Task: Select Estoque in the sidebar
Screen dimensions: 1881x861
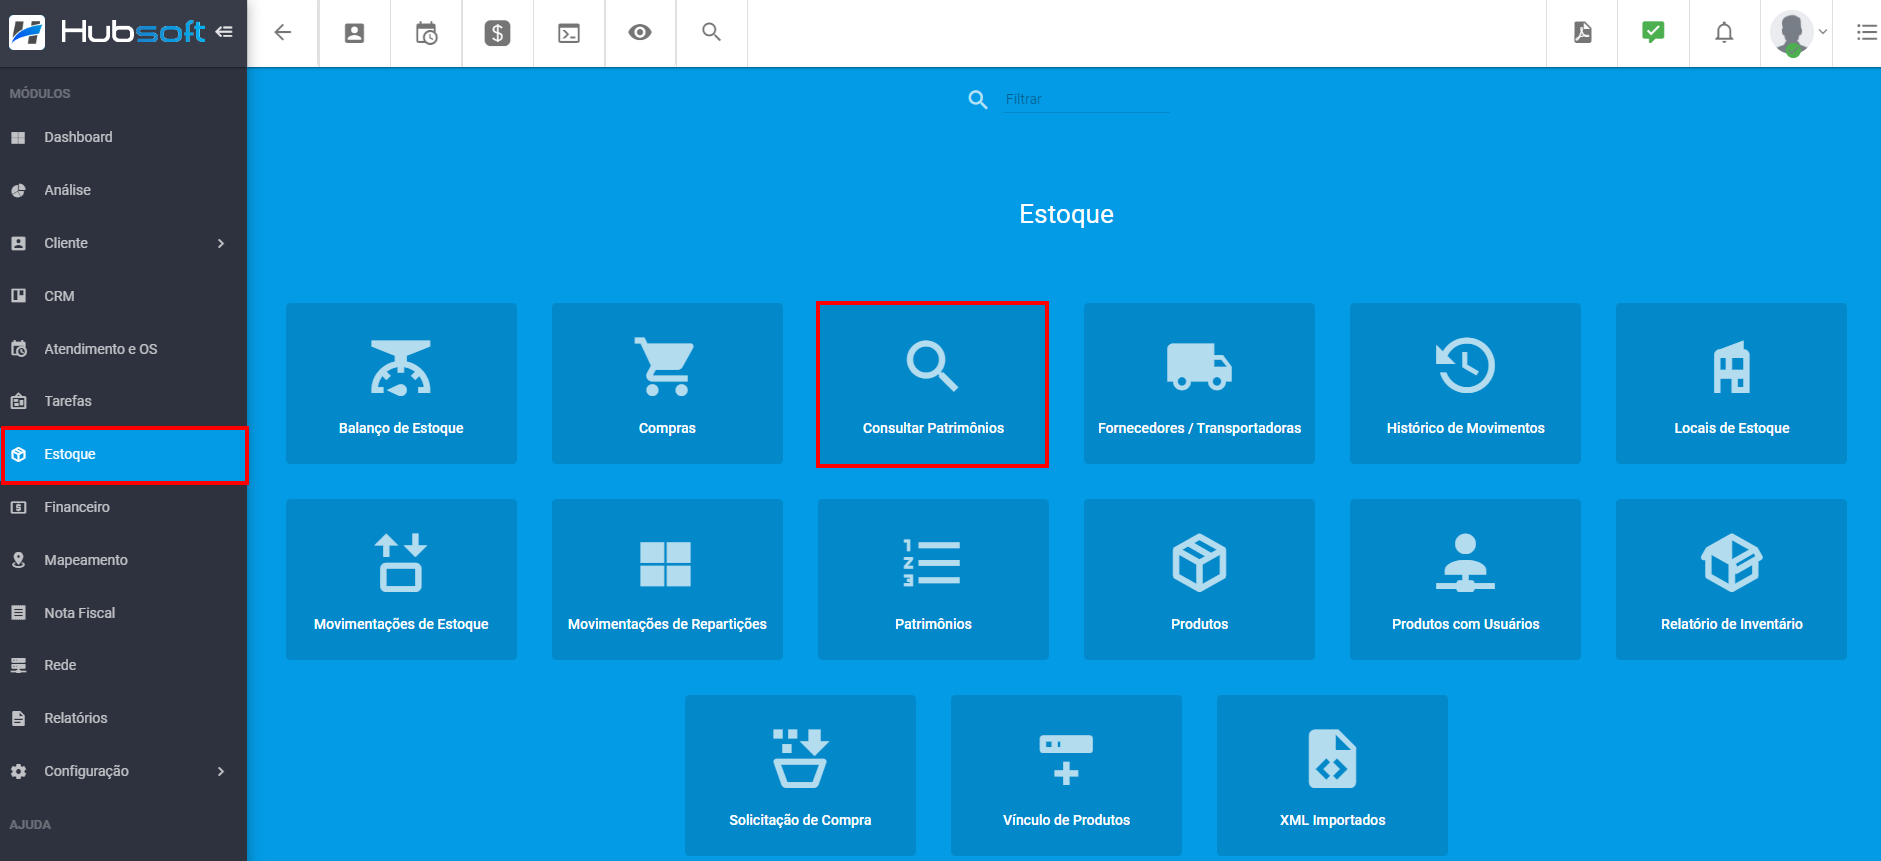Action: tap(124, 455)
